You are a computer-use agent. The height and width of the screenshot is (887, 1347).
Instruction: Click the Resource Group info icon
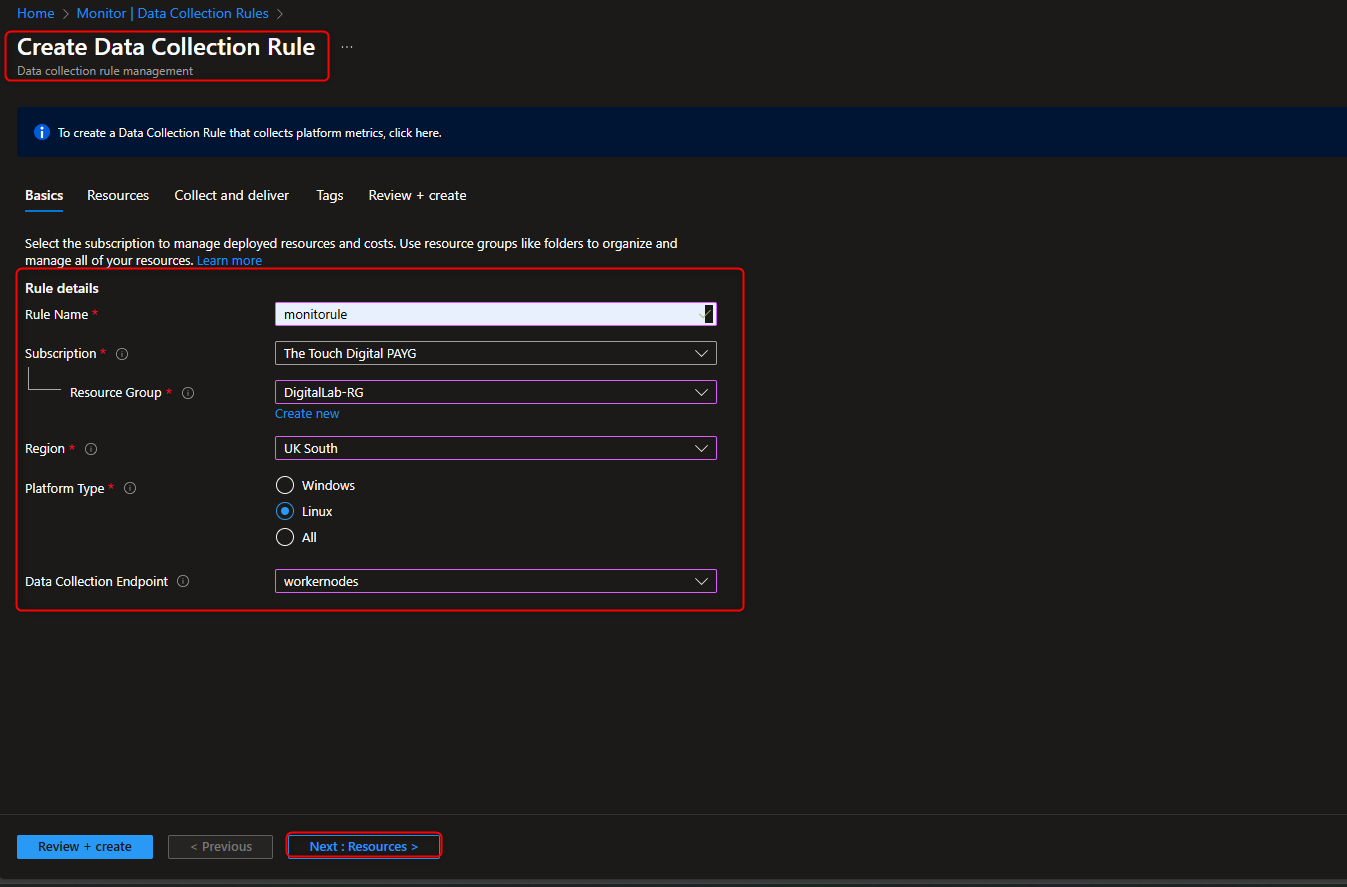188,392
